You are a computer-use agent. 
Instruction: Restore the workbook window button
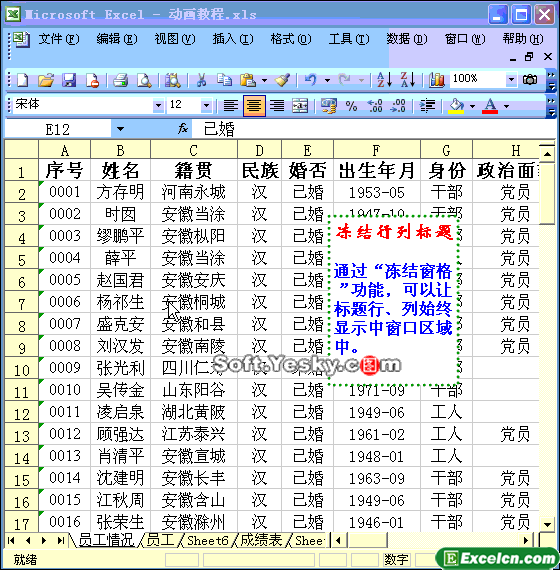click(529, 56)
